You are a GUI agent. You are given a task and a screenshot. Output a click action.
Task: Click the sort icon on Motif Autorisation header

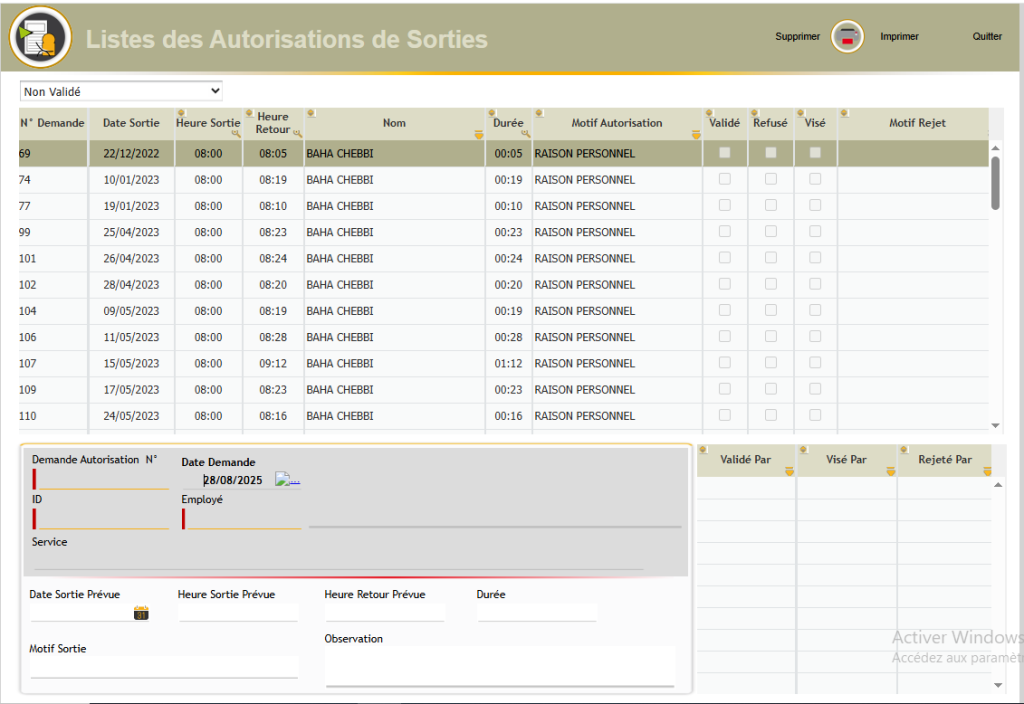pyautogui.click(x=540, y=114)
